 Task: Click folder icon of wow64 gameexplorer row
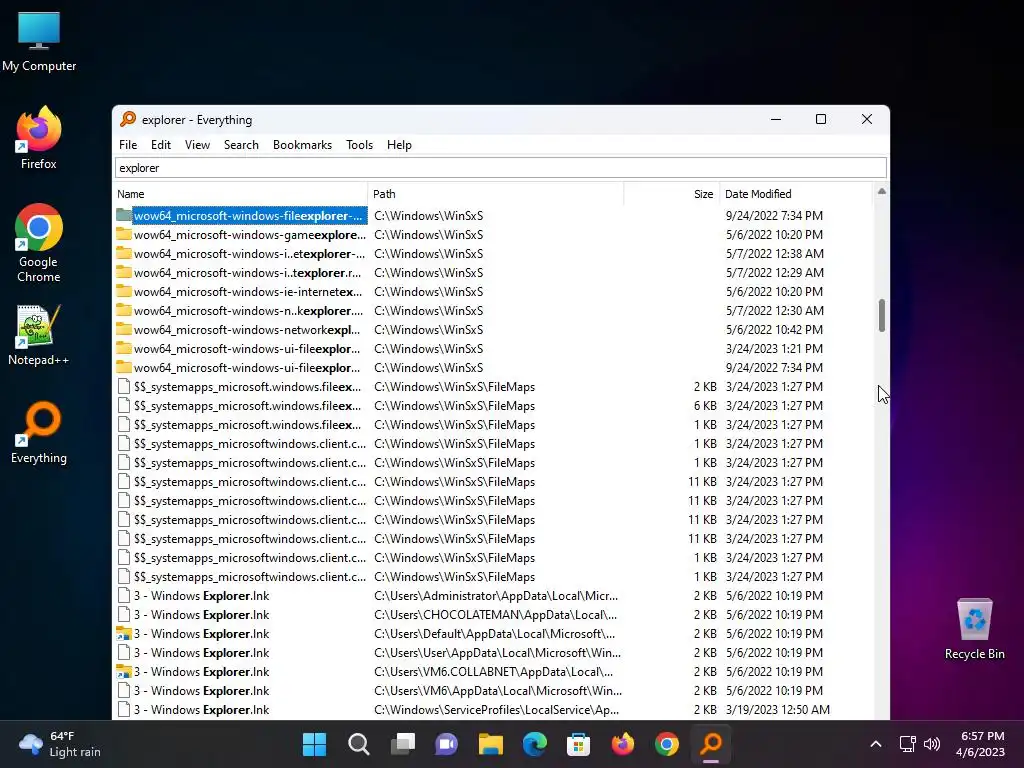[123, 234]
